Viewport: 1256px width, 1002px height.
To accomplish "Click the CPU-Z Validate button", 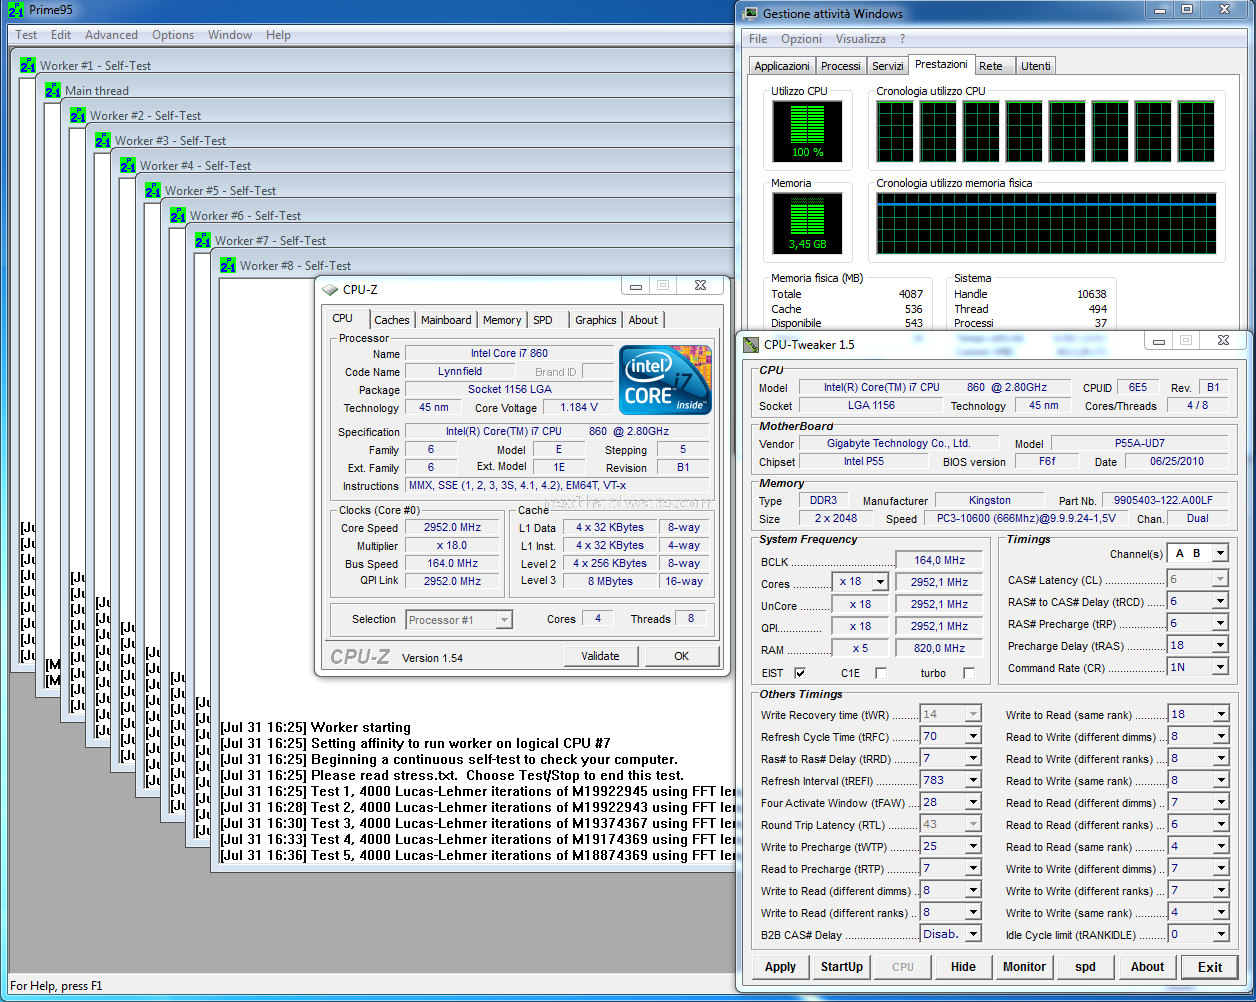I will (600, 656).
